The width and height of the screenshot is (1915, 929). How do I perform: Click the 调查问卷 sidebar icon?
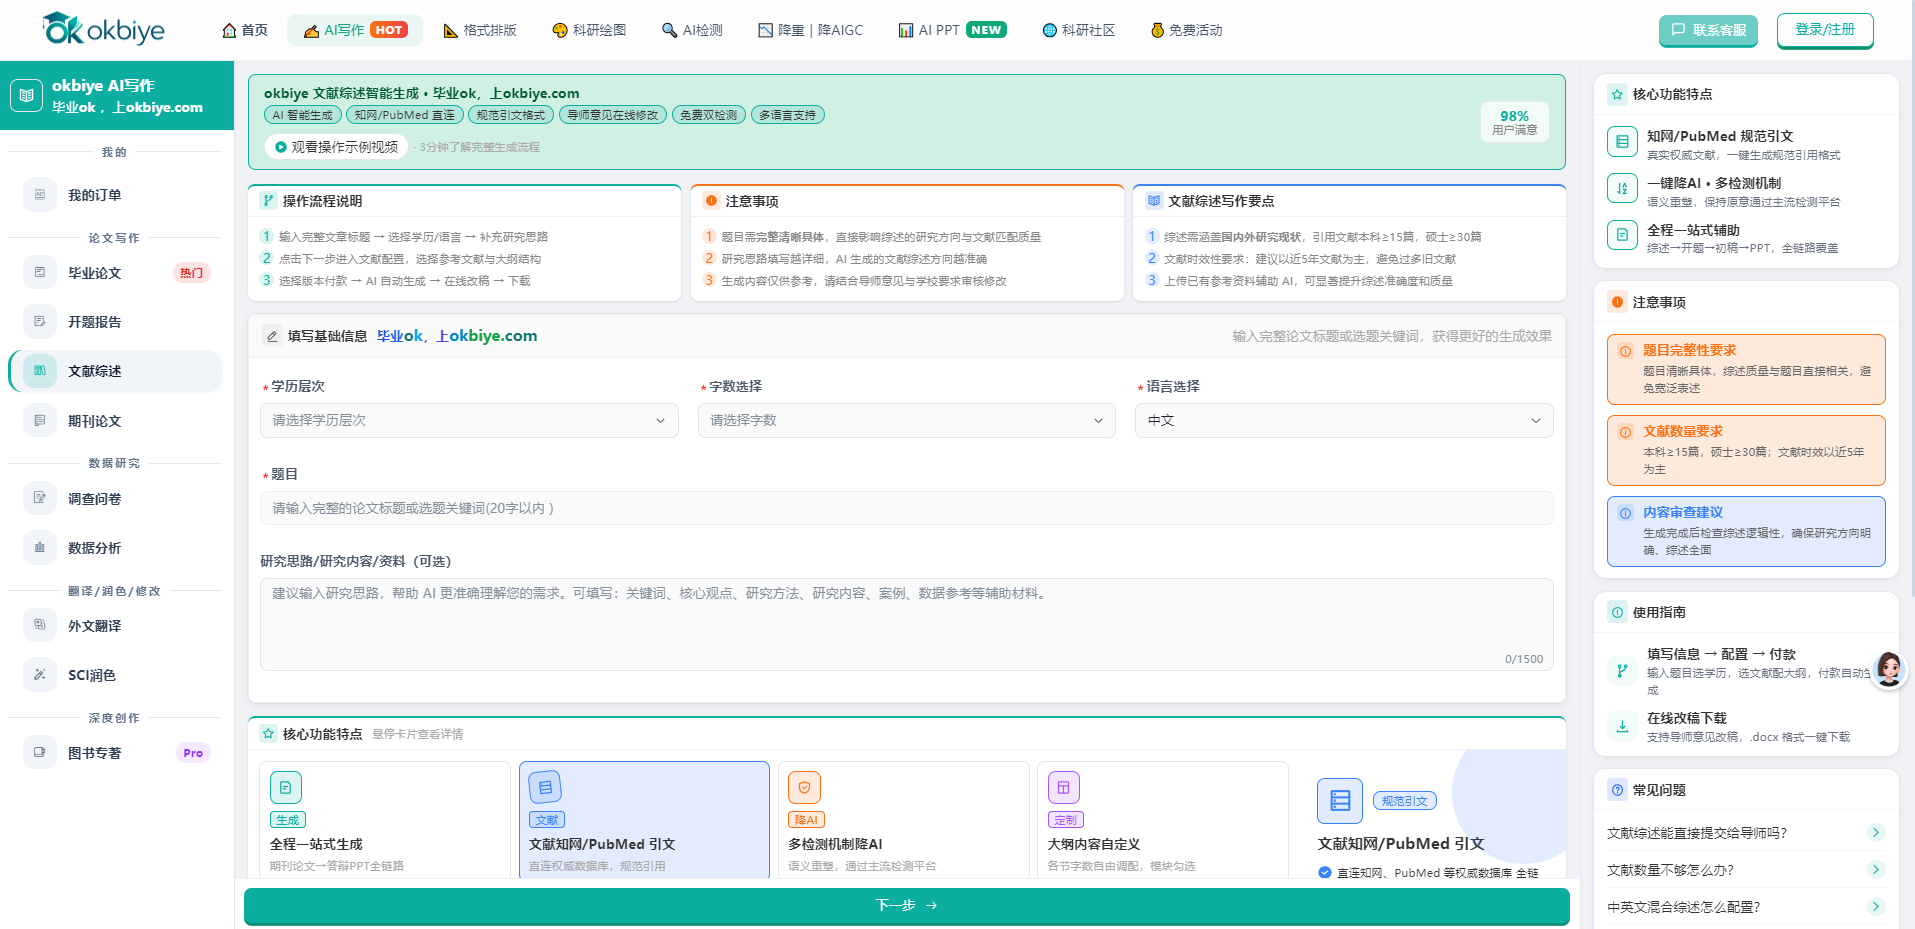40,498
